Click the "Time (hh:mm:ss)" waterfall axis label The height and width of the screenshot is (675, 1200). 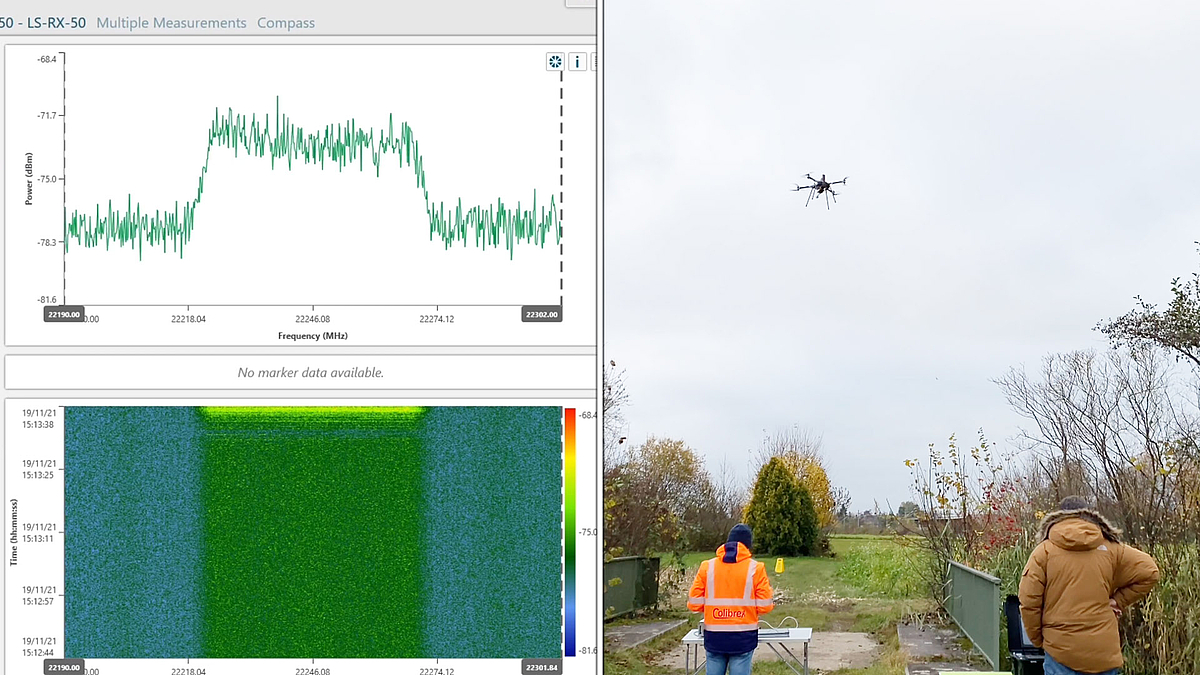14,532
